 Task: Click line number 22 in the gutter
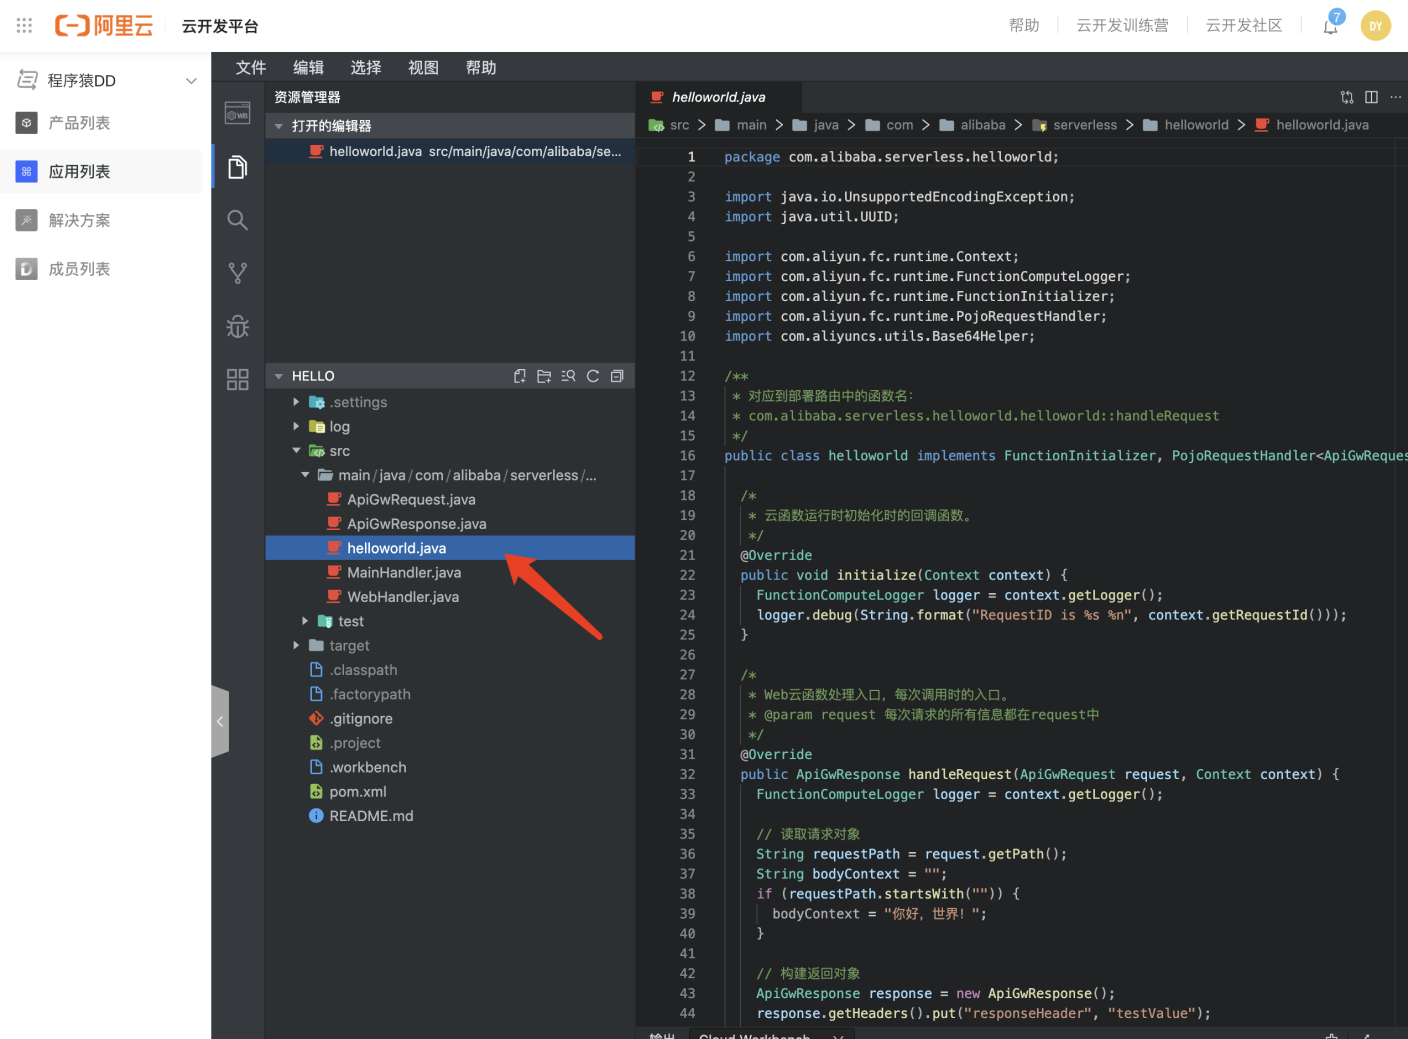687,575
